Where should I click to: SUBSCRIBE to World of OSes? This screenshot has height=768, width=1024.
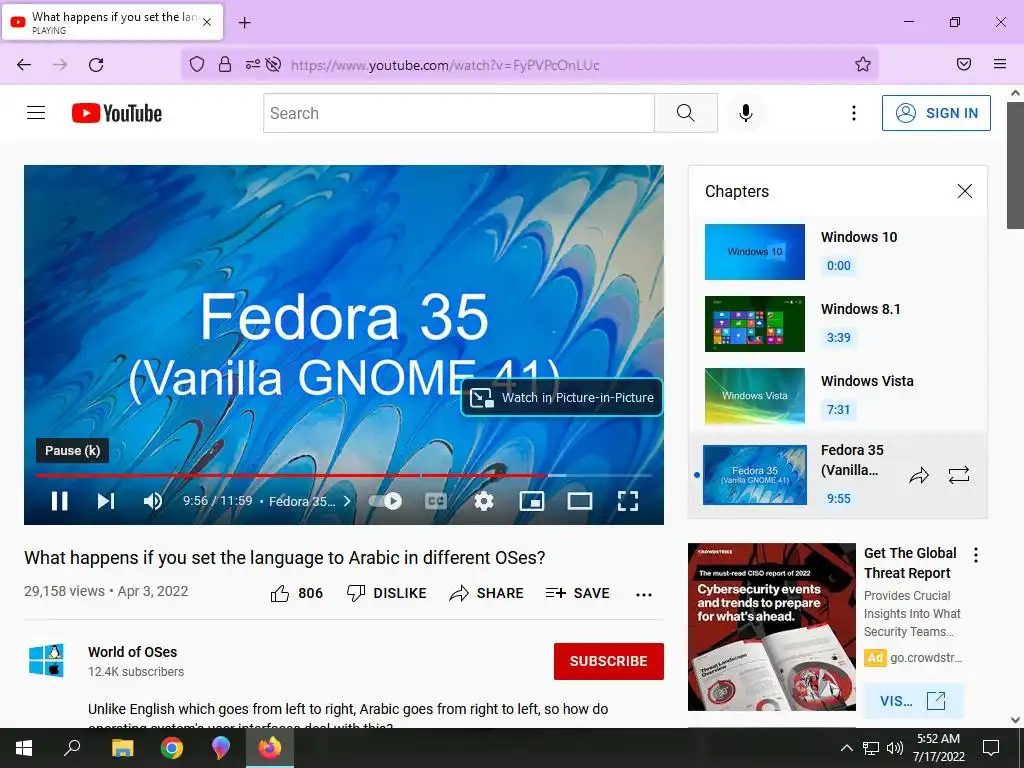tap(609, 661)
